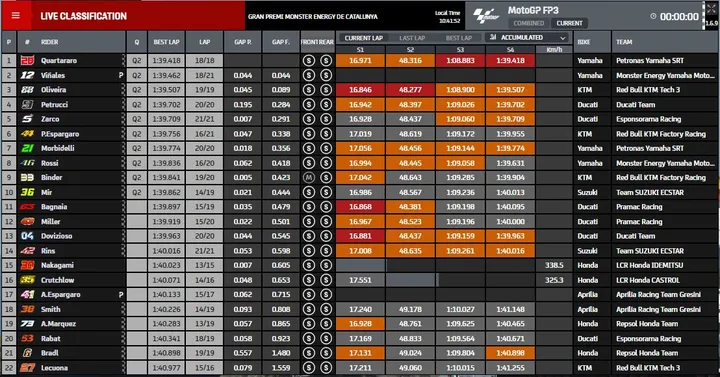Click the MotoGP logo
The image size is (720, 377).
pos(486,16)
